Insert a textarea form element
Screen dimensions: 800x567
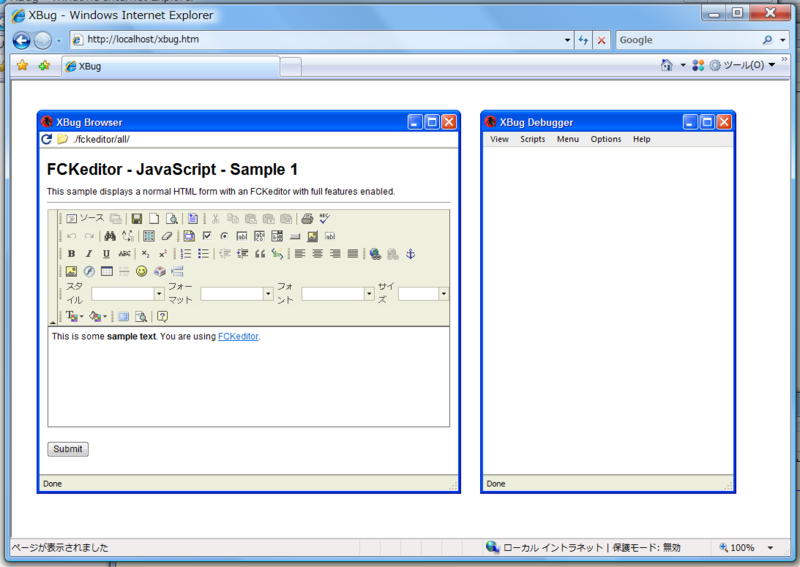click(259, 236)
